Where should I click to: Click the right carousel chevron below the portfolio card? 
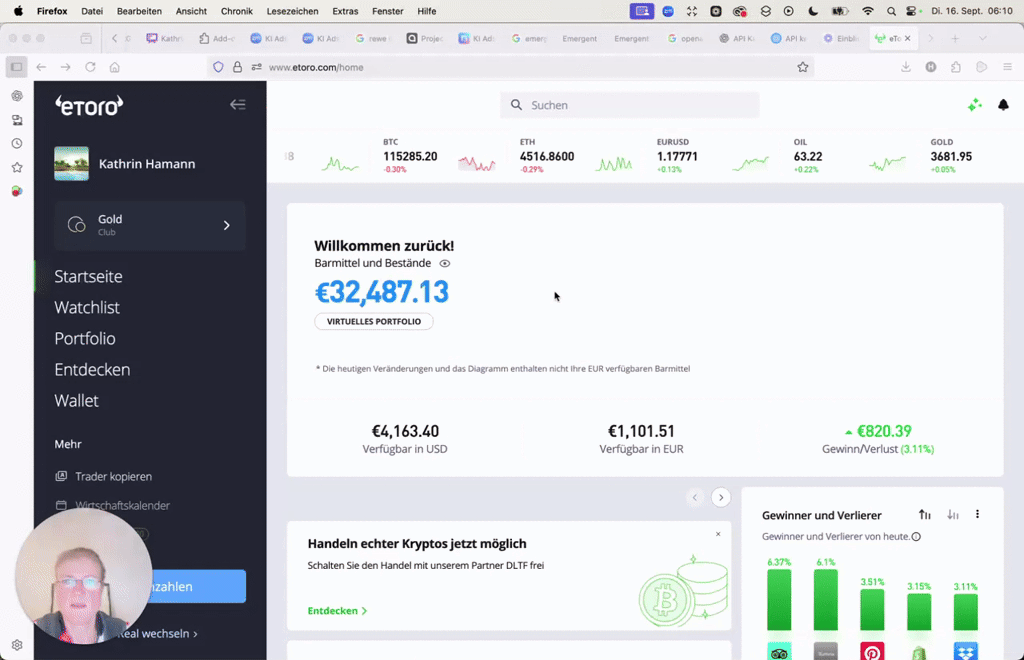(720, 497)
